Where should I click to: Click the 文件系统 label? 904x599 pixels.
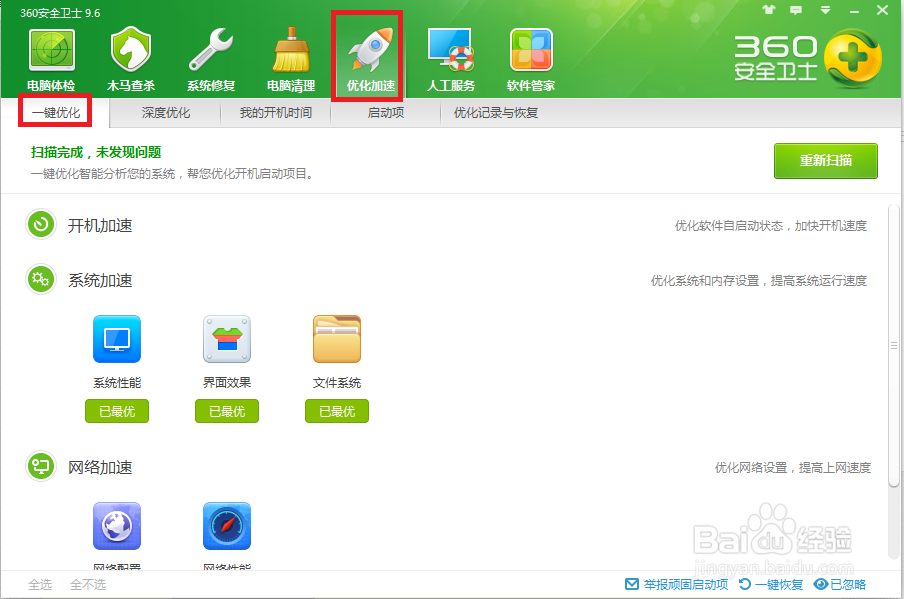tap(337, 383)
